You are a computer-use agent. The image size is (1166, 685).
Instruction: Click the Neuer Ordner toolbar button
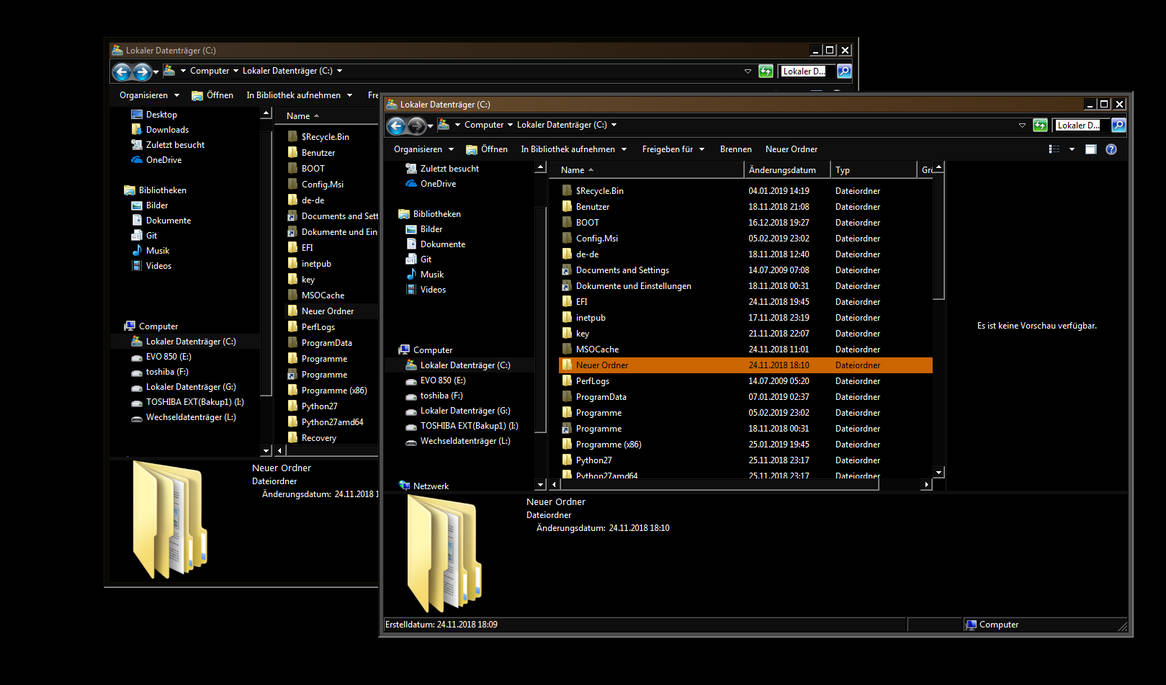791,148
